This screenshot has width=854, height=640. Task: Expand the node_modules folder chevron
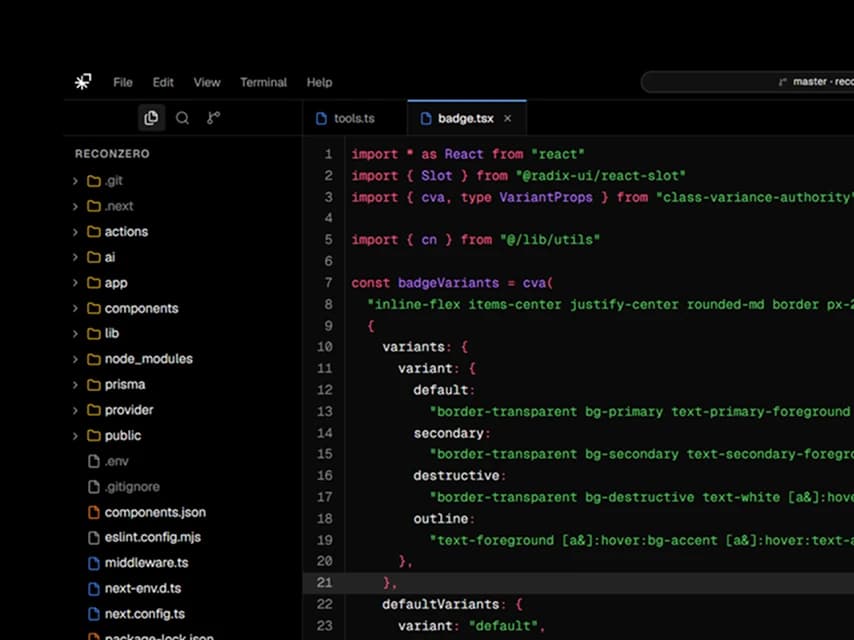75,359
